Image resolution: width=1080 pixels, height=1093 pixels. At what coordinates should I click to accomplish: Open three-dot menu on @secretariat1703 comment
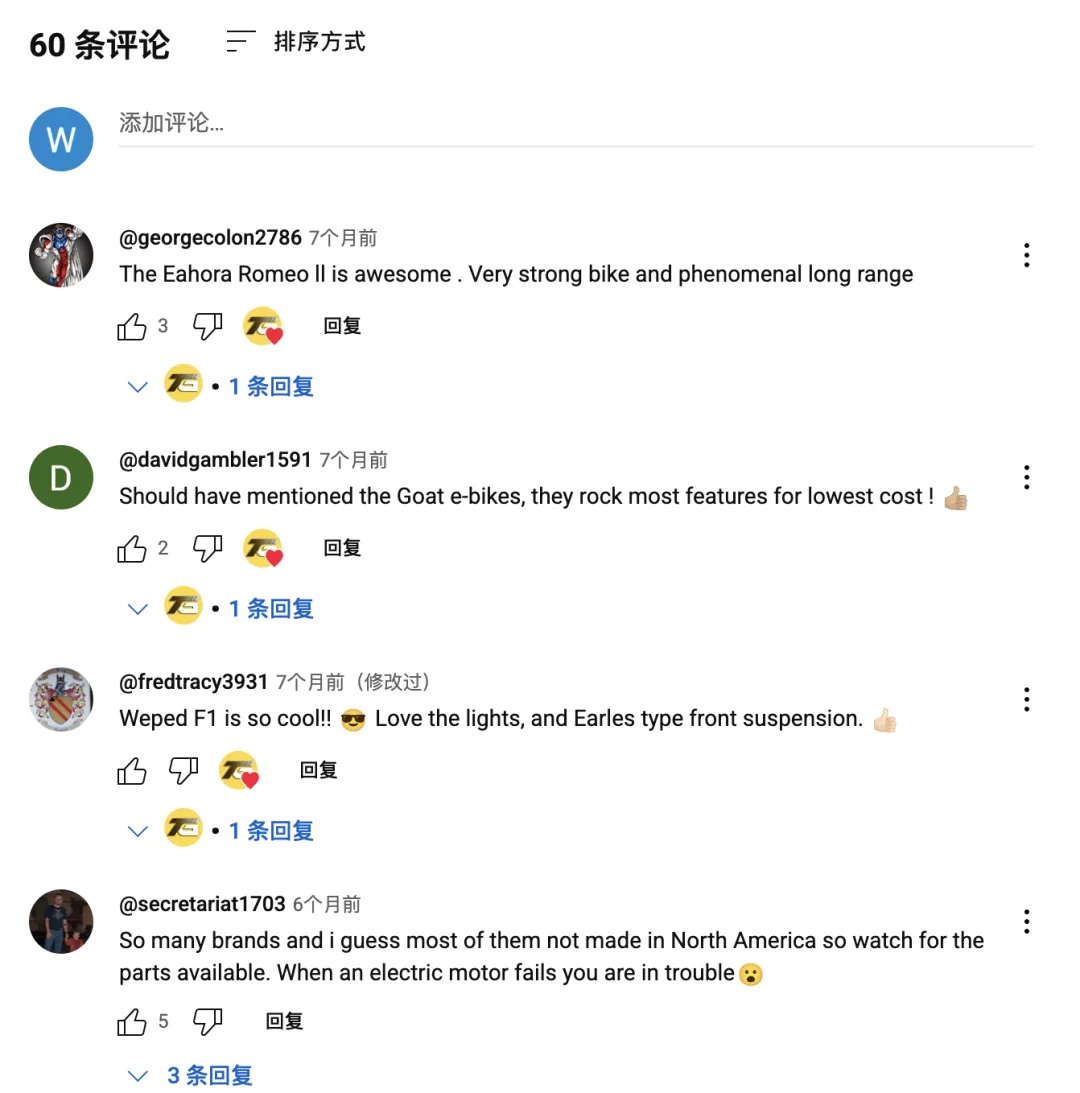pos(1026,922)
